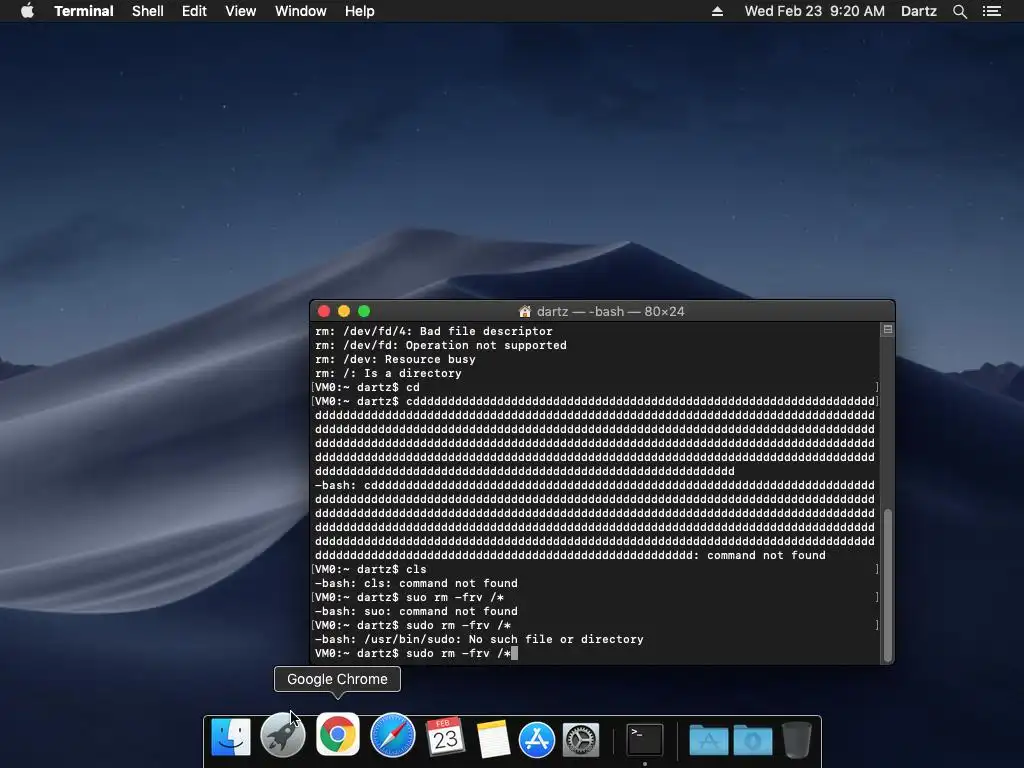Open Safari compass icon in Dock
Image resolution: width=1024 pixels, height=768 pixels.
coord(392,736)
